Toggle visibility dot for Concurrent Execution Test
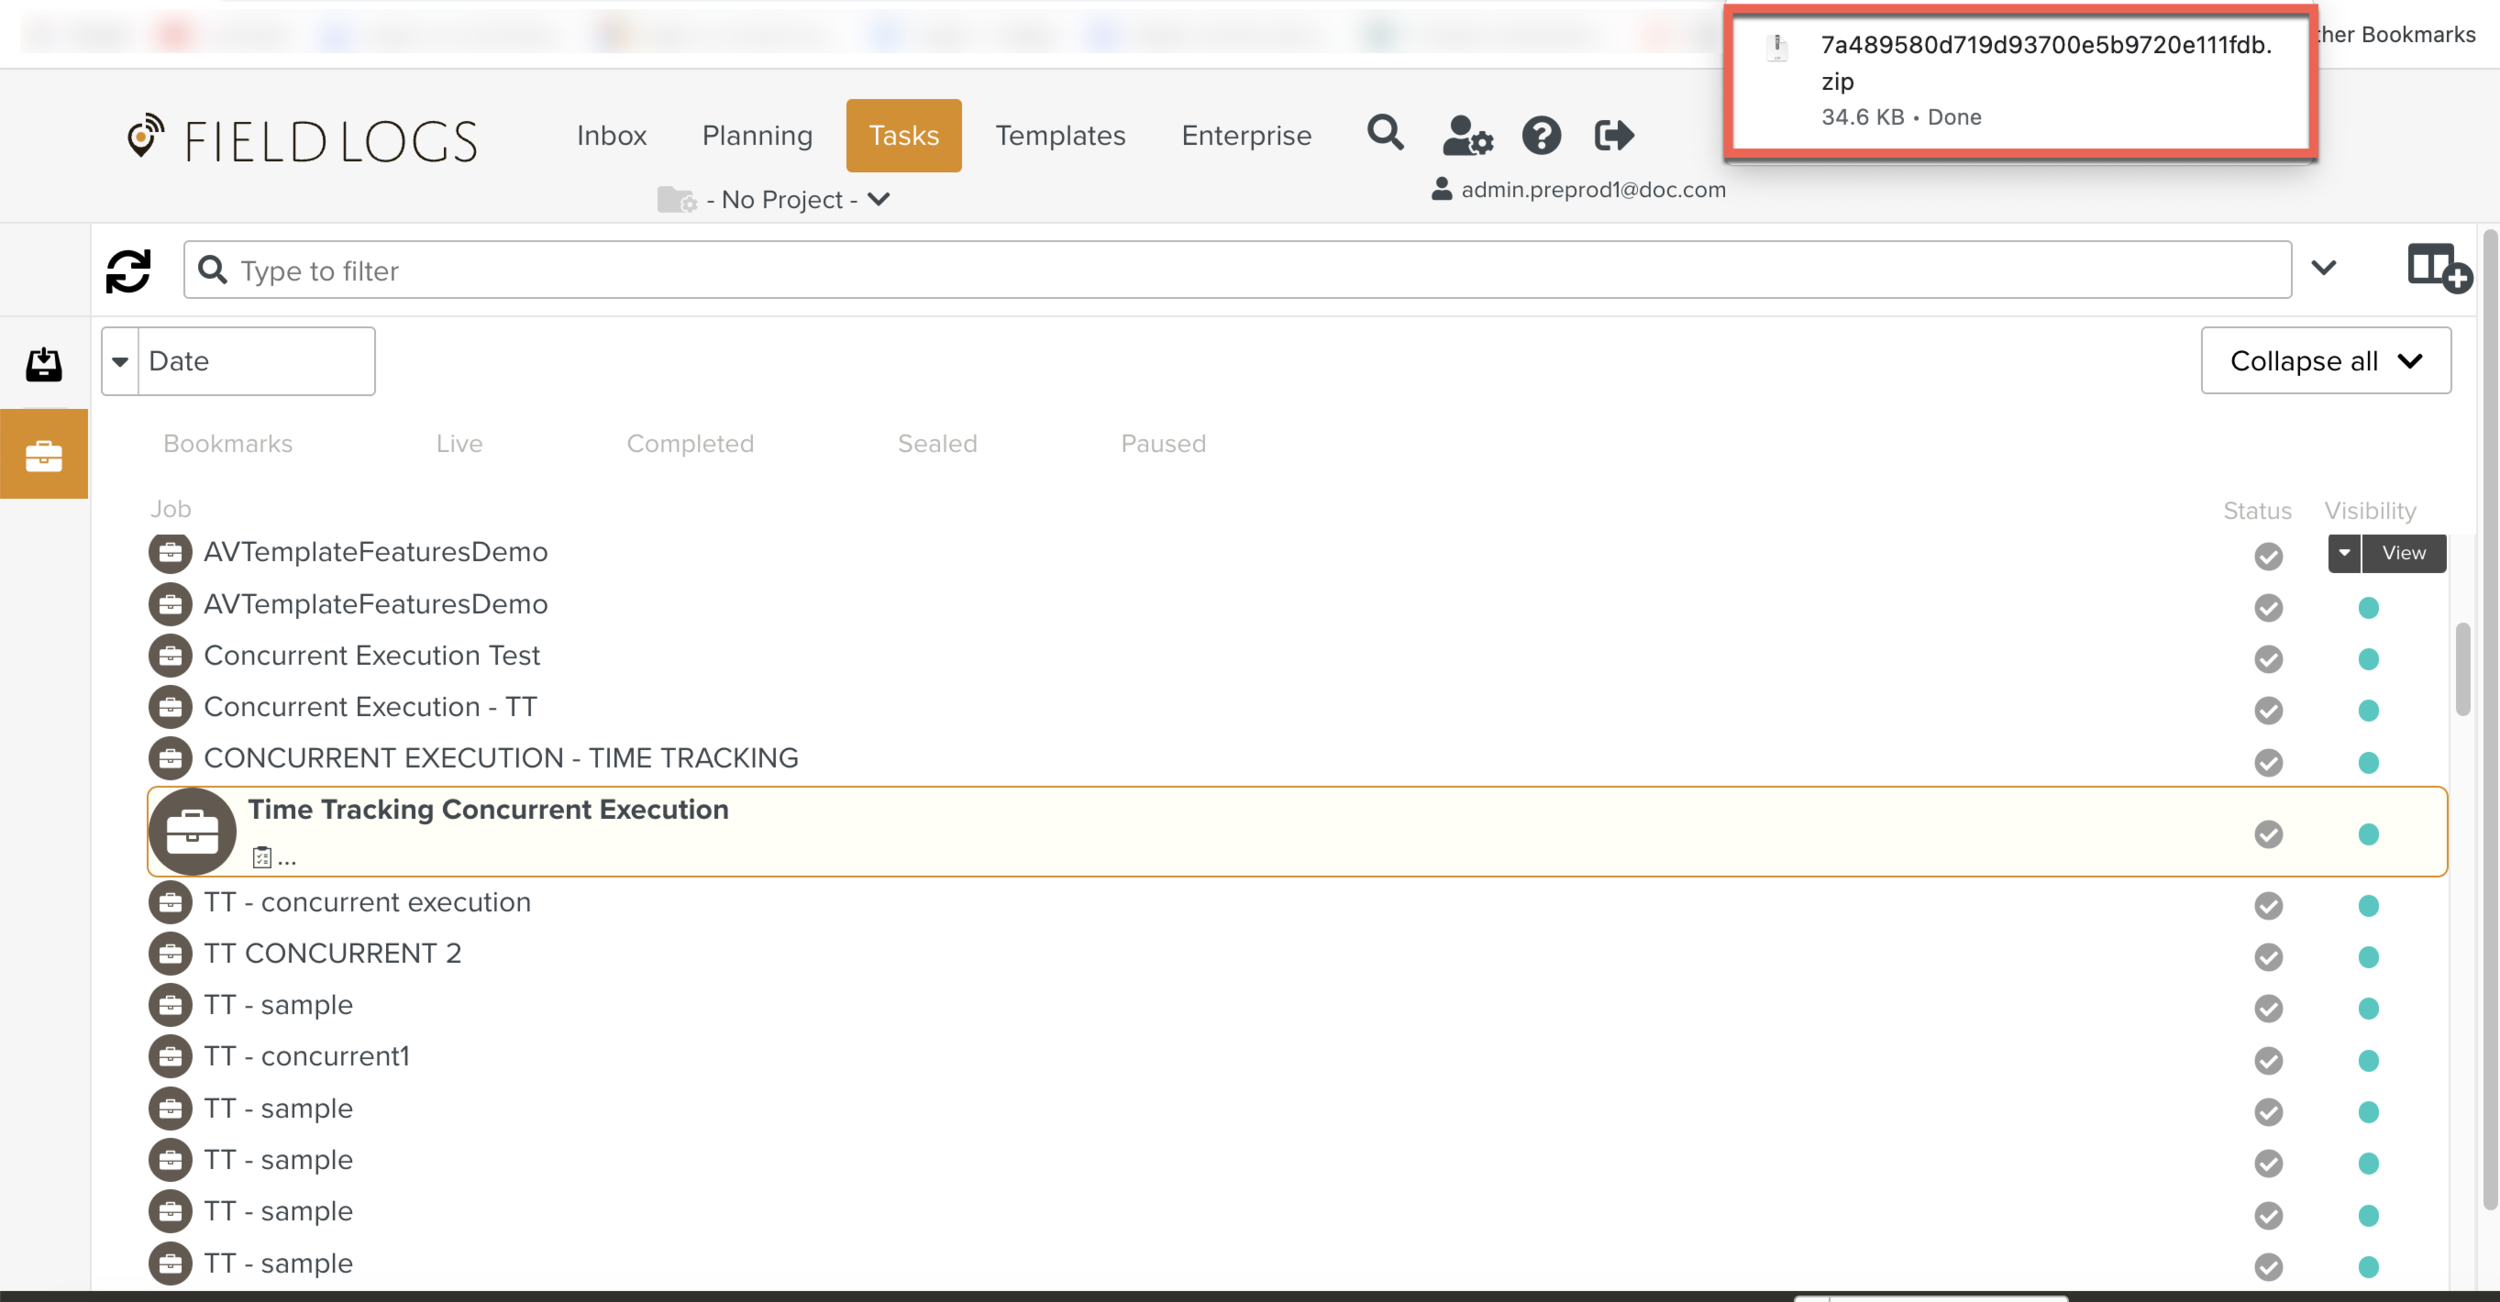 coord(2368,659)
